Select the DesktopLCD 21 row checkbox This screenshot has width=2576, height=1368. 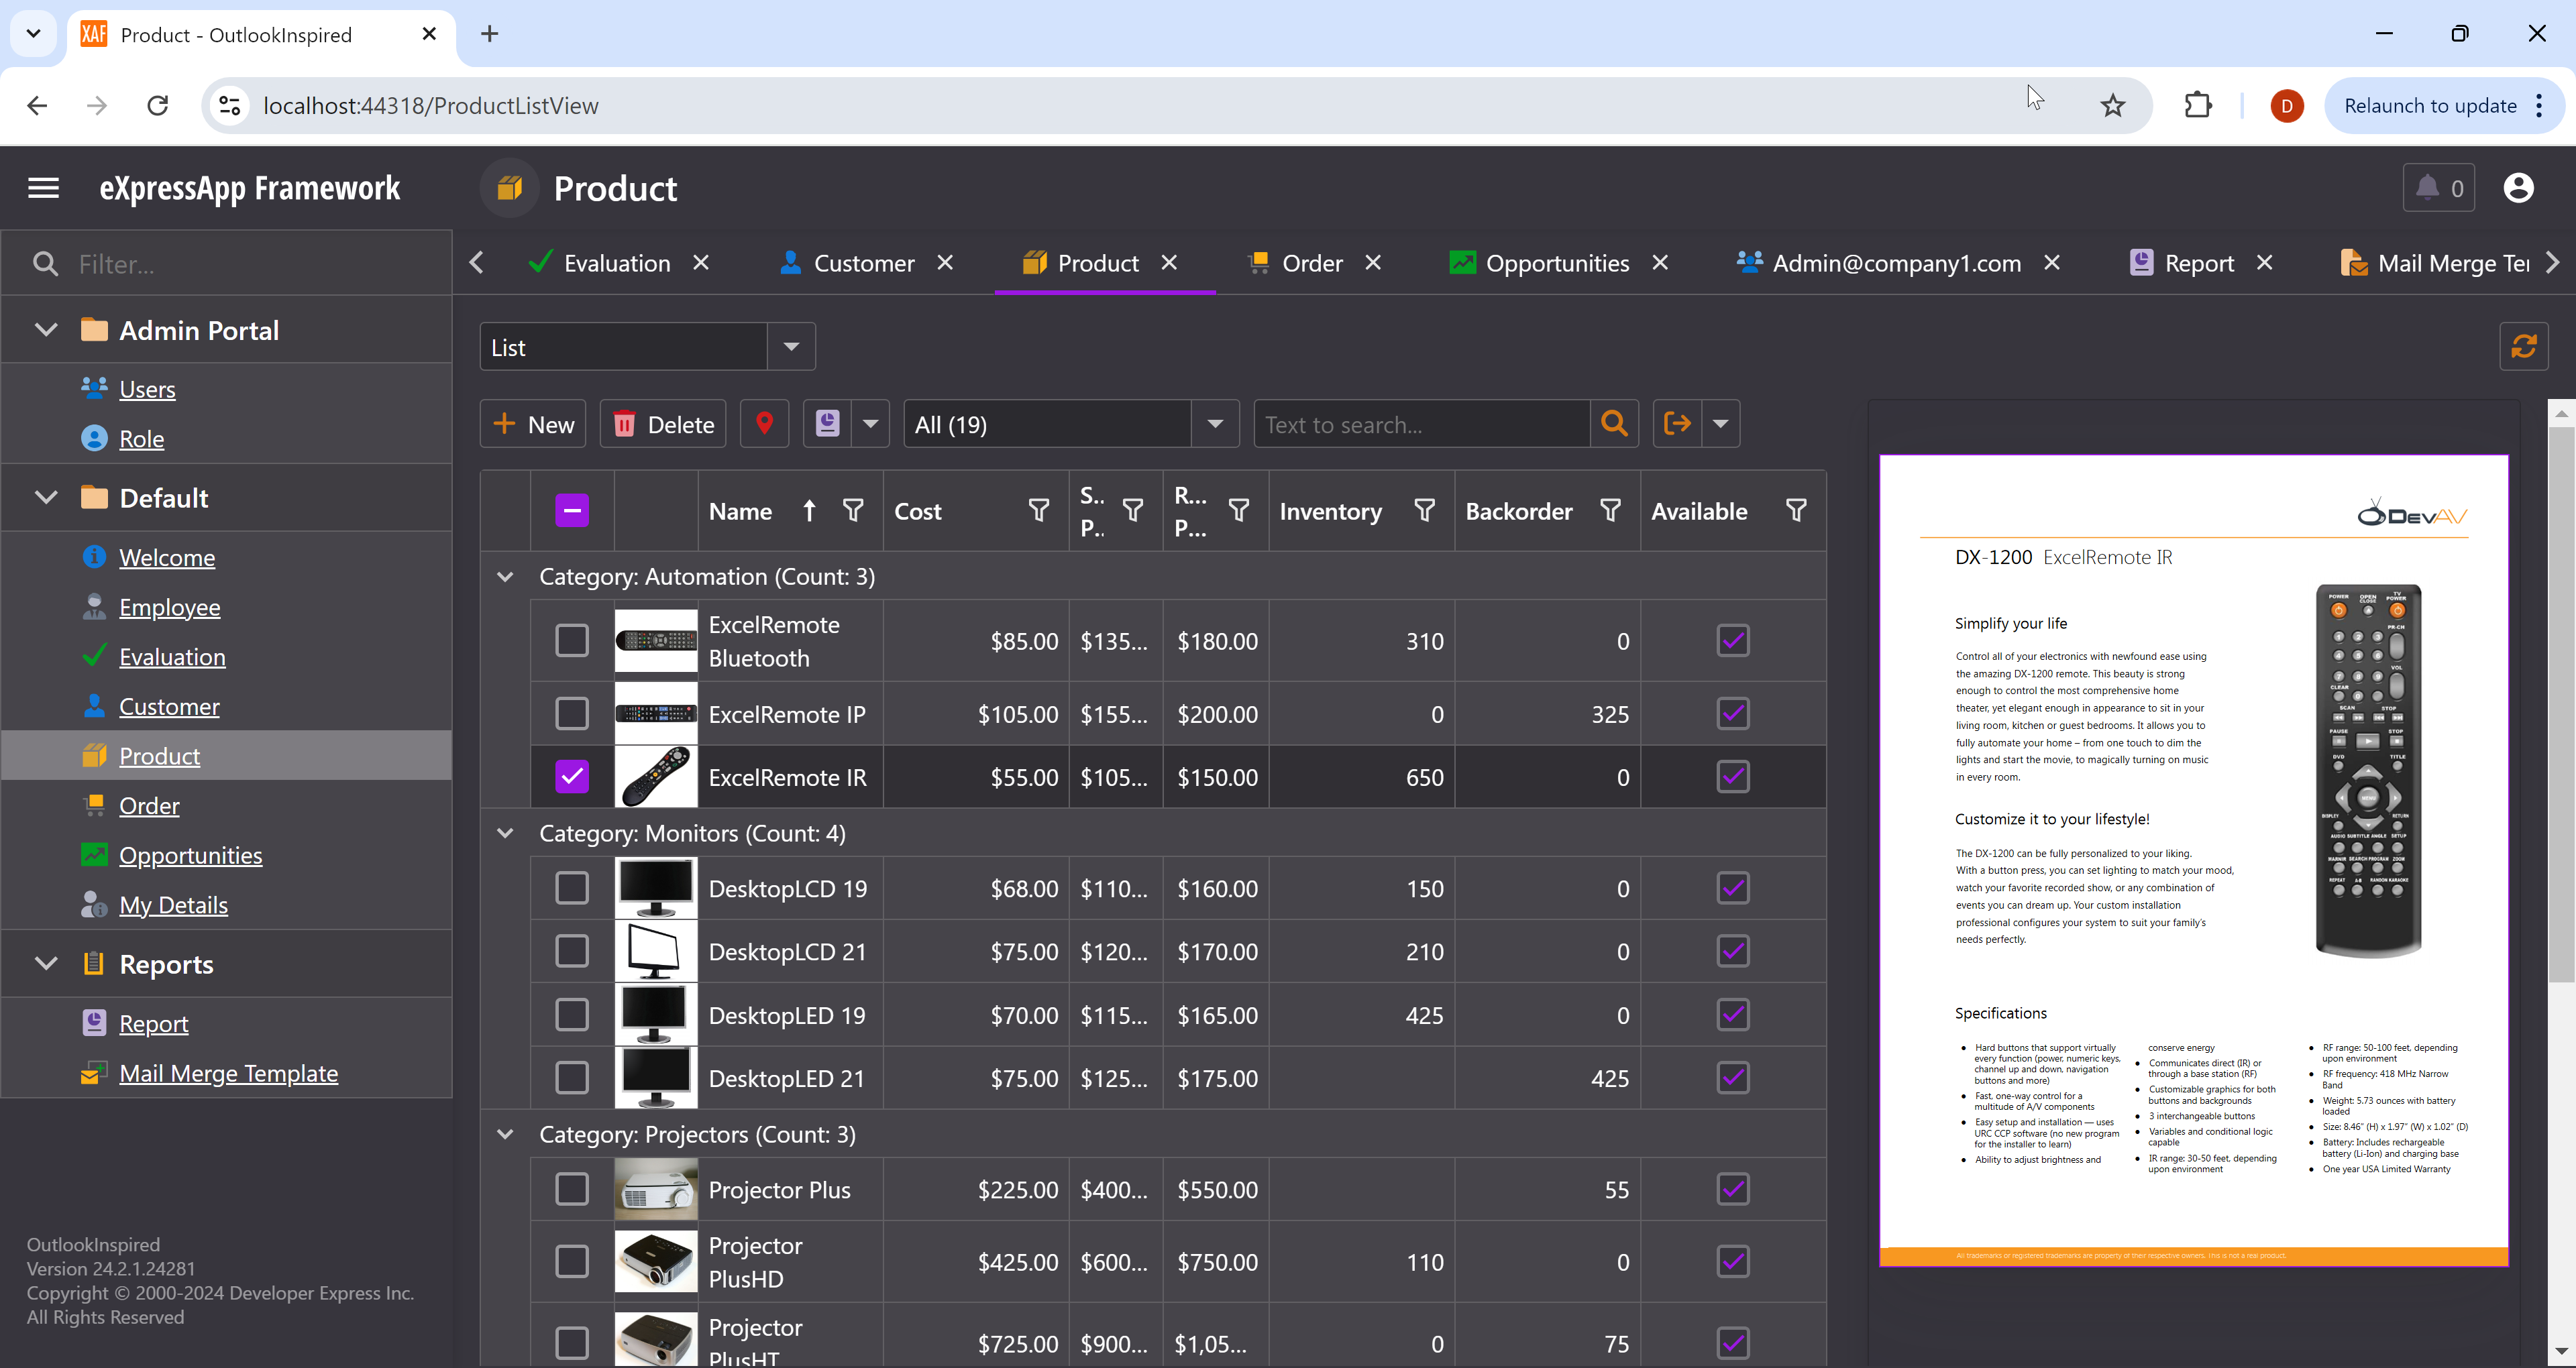pos(572,951)
